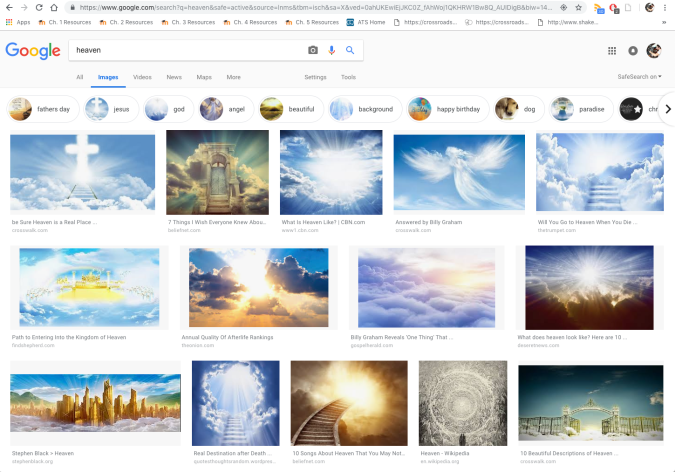
Task: Open the shake... bookmark page link
Action: point(568,22)
